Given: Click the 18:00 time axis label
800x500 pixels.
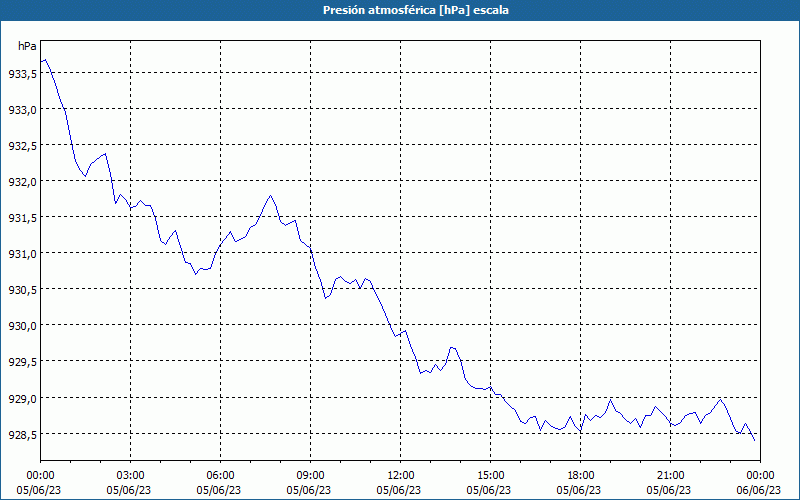Looking at the screenshot, I should pyautogui.click(x=581, y=476).
